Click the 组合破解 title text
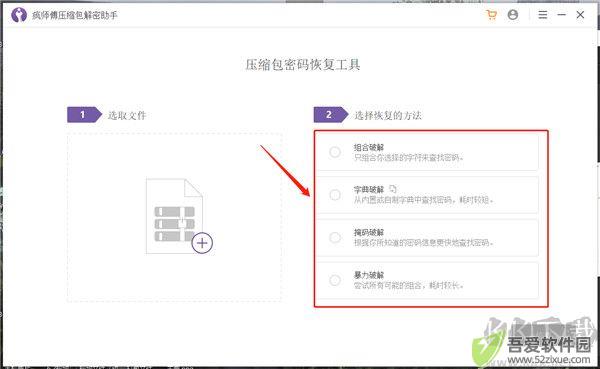 point(369,147)
